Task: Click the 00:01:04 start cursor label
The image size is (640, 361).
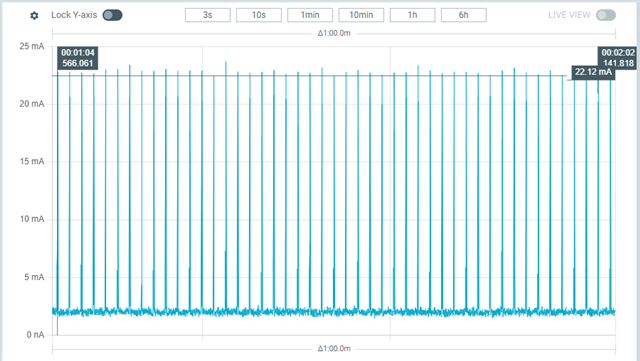Action: pyautogui.click(x=78, y=58)
